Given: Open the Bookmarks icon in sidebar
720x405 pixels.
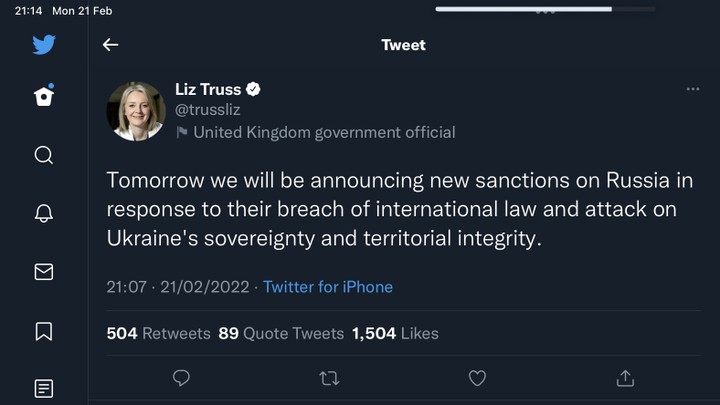Looking at the screenshot, I should tap(43, 330).
